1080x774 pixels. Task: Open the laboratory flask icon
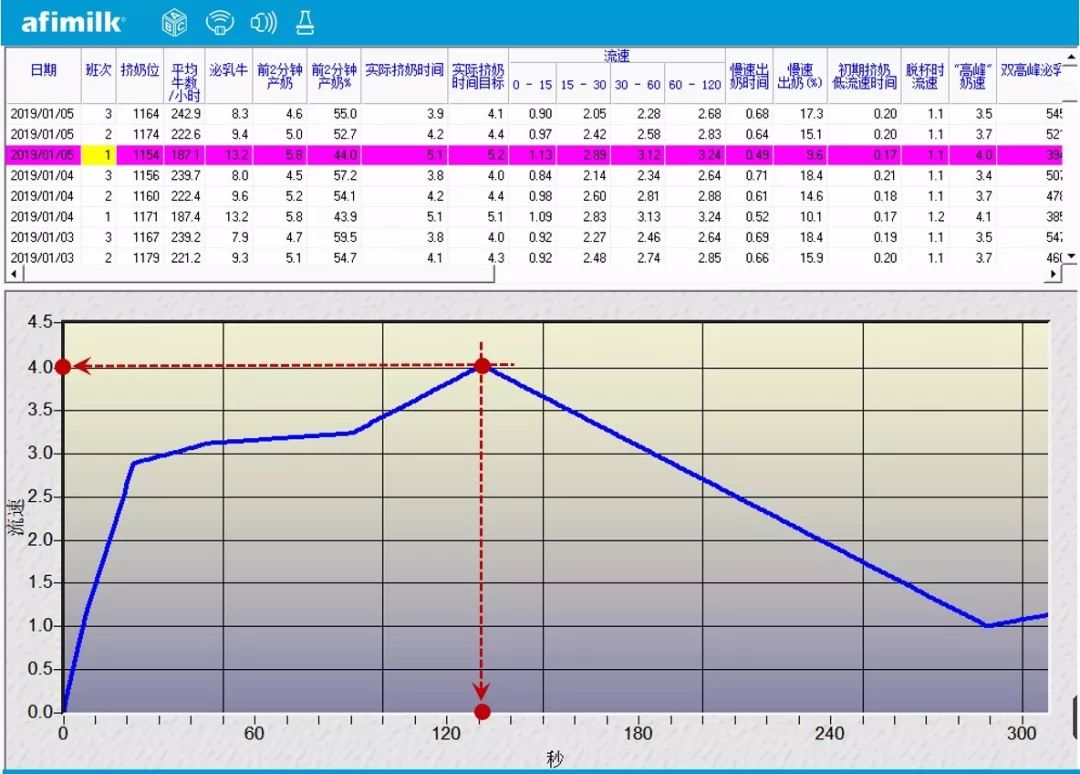[304, 22]
